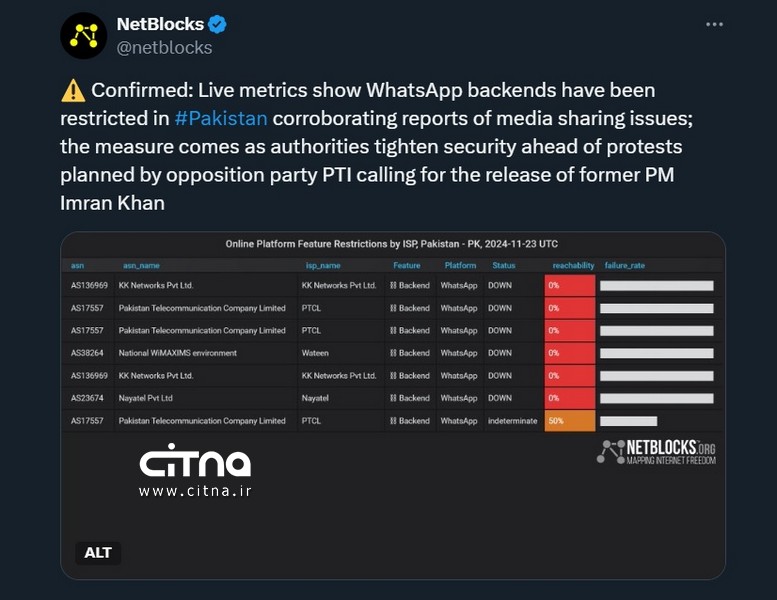The image size is (777, 600).
Task: Select the reachability column header
Action: [x=573, y=266]
